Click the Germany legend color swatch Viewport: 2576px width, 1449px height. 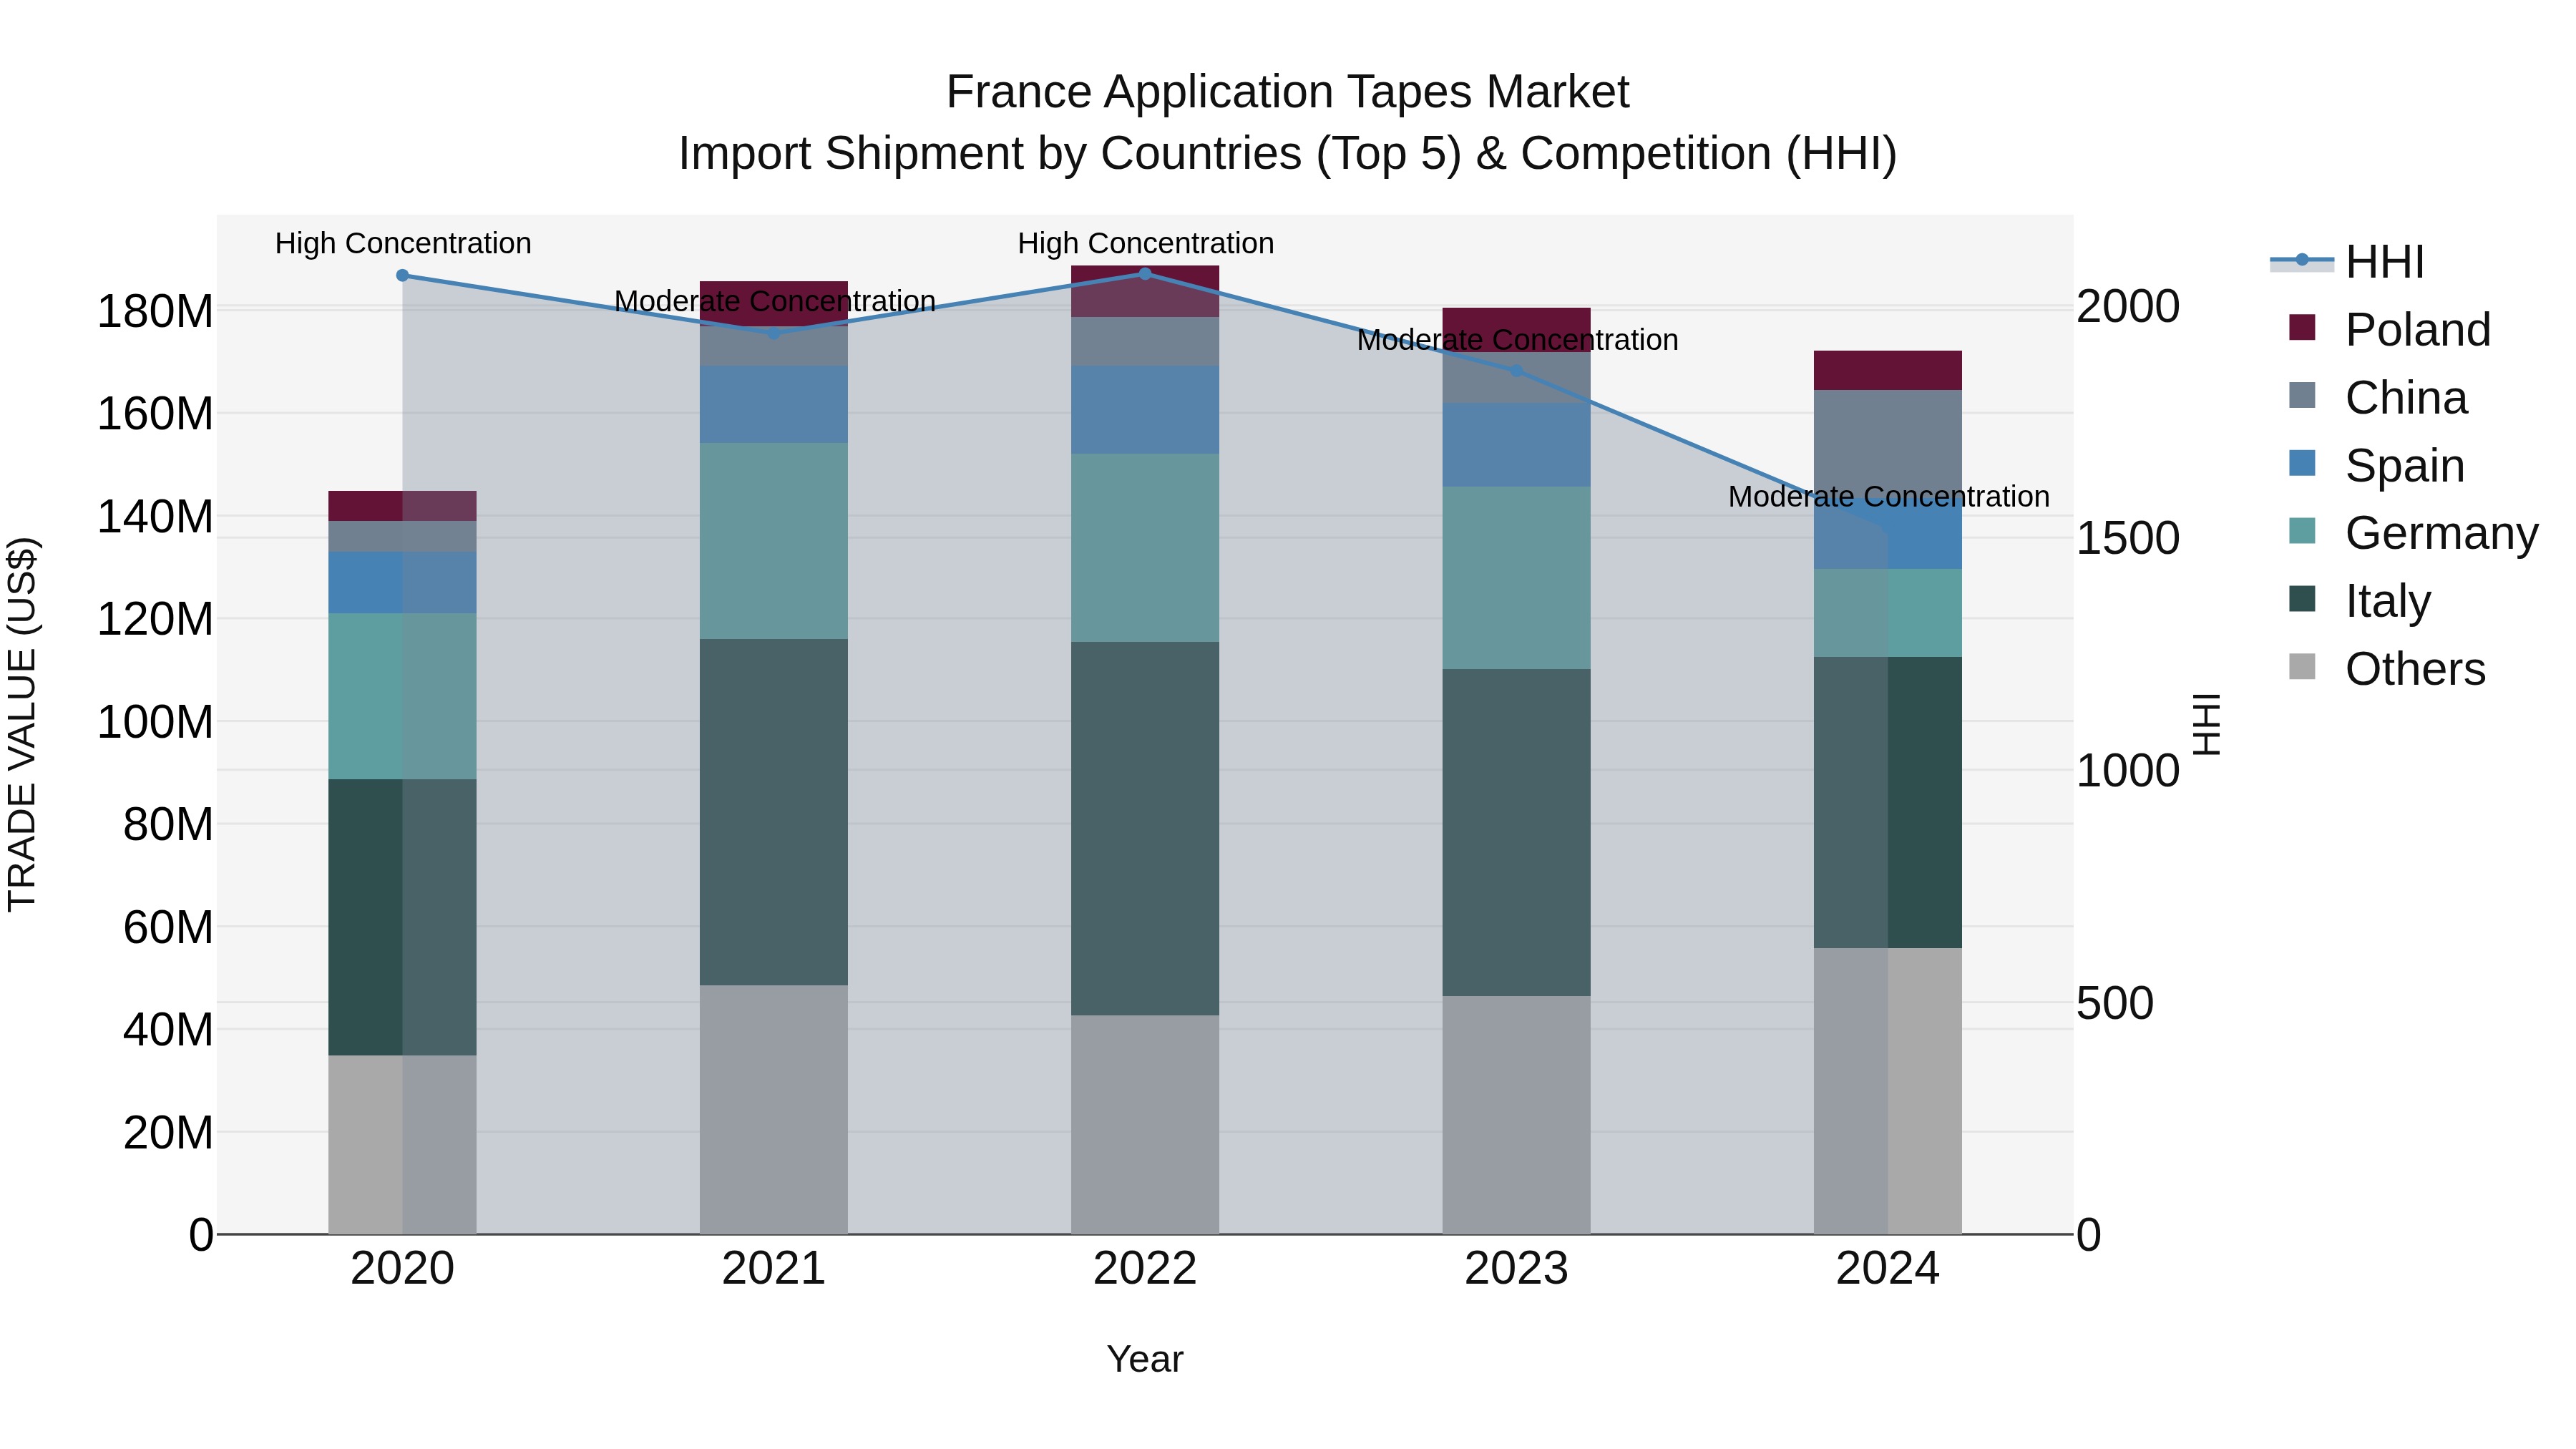tap(2302, 531)
